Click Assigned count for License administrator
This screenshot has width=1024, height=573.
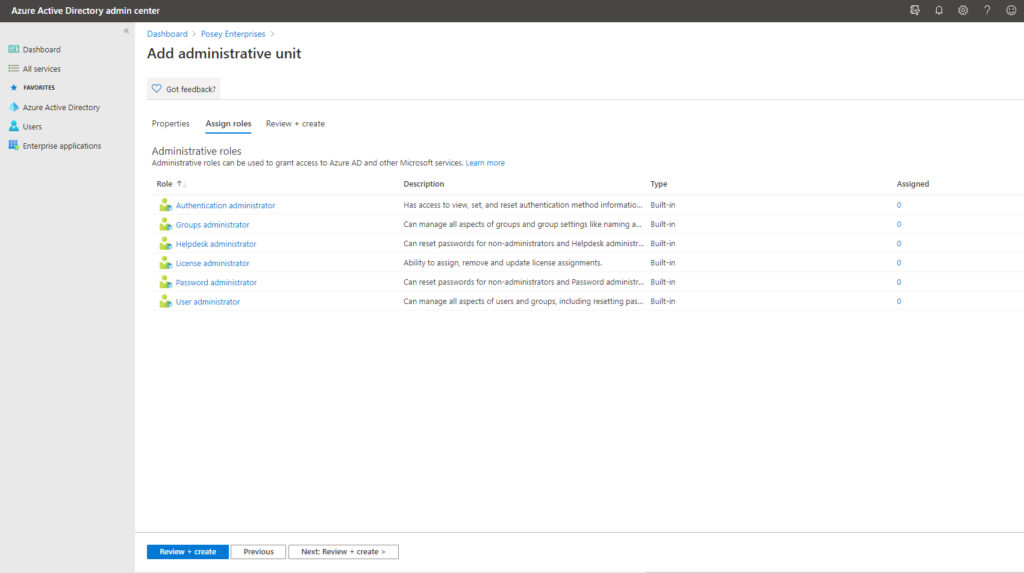(899, 263)
